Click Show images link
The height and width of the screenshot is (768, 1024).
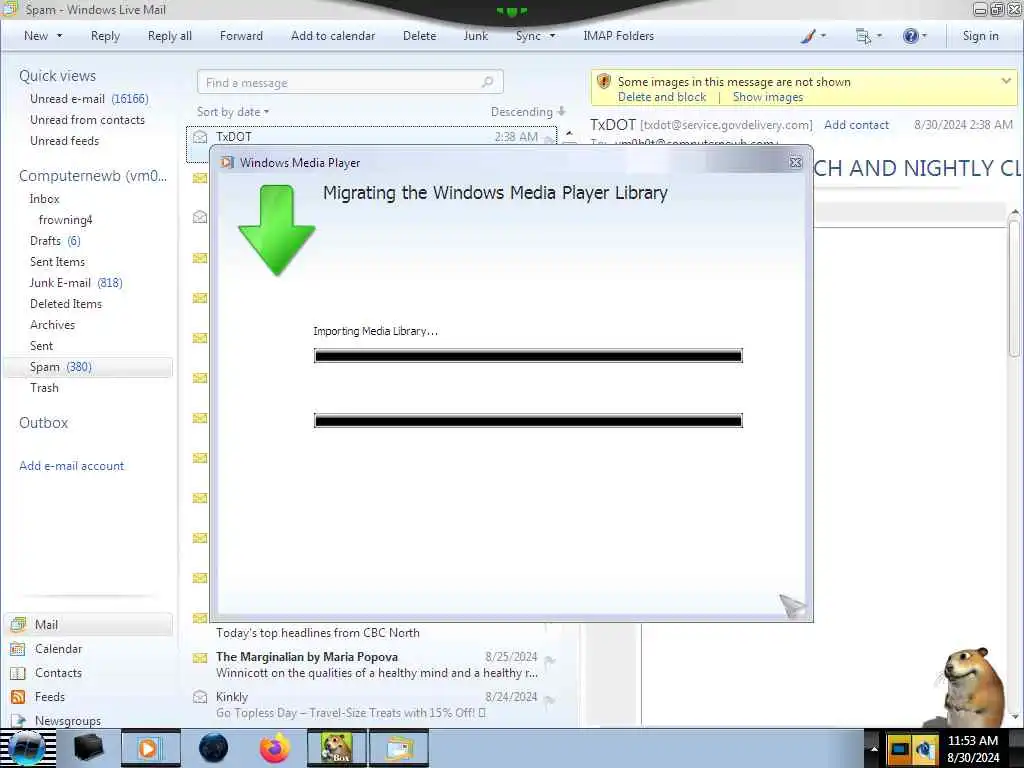767,97
